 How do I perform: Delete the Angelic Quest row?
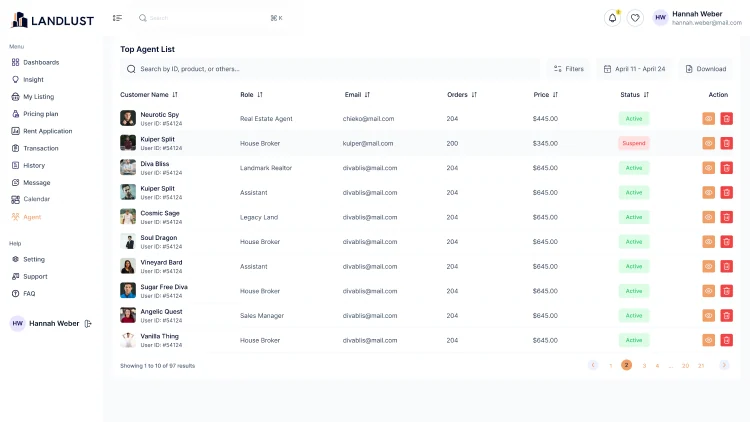click(x=726, y=316)
